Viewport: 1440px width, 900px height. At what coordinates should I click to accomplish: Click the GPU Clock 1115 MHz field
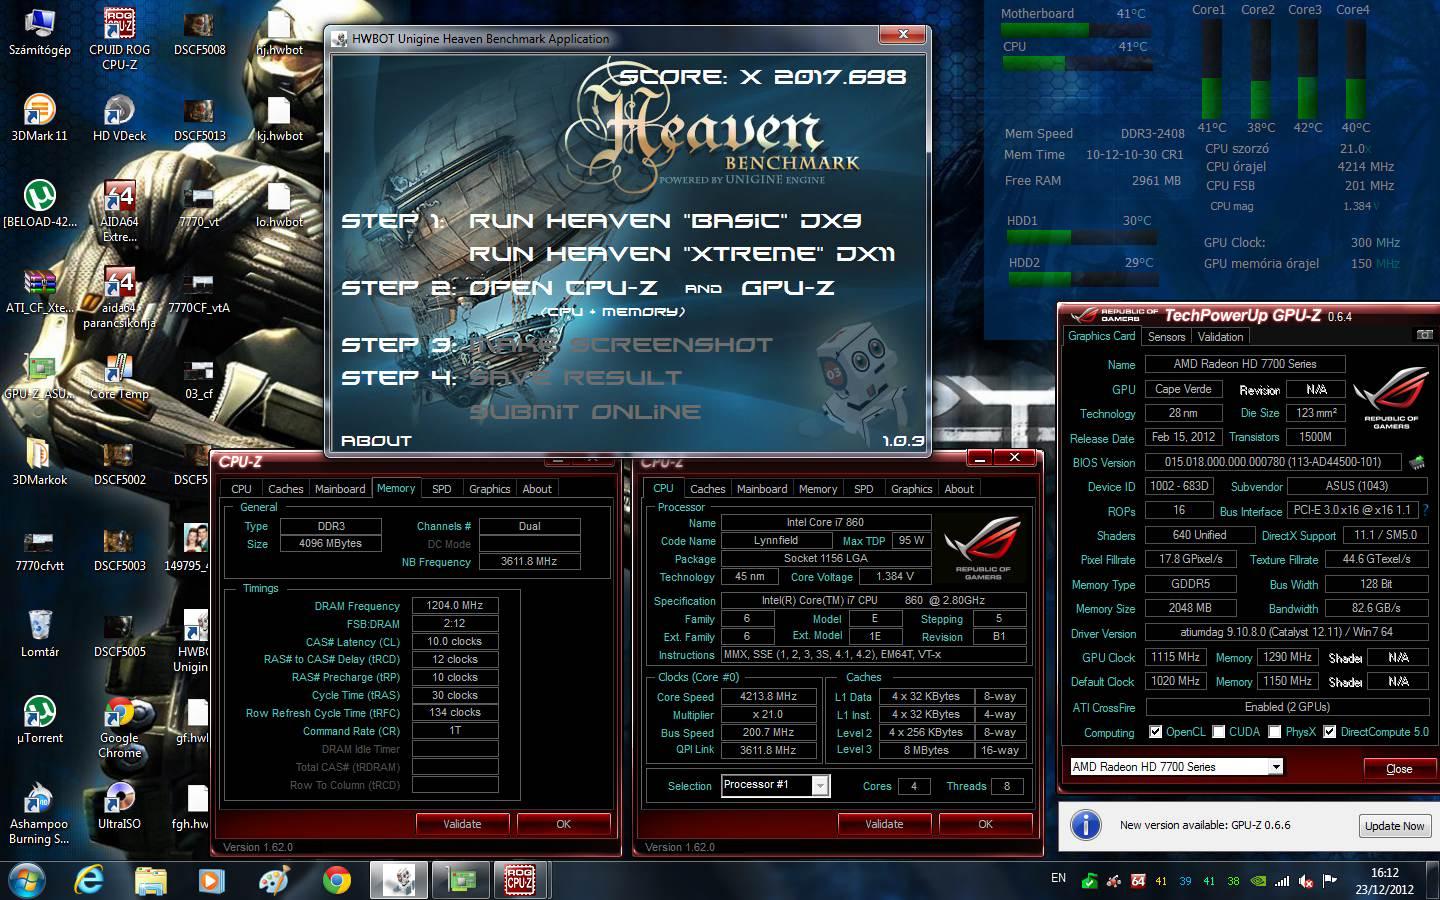(x=1175, y=657)
